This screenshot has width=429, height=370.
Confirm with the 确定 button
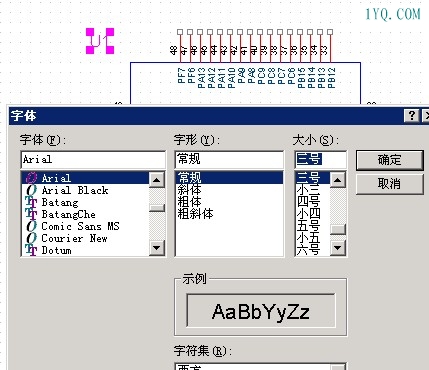click(389, 160)
